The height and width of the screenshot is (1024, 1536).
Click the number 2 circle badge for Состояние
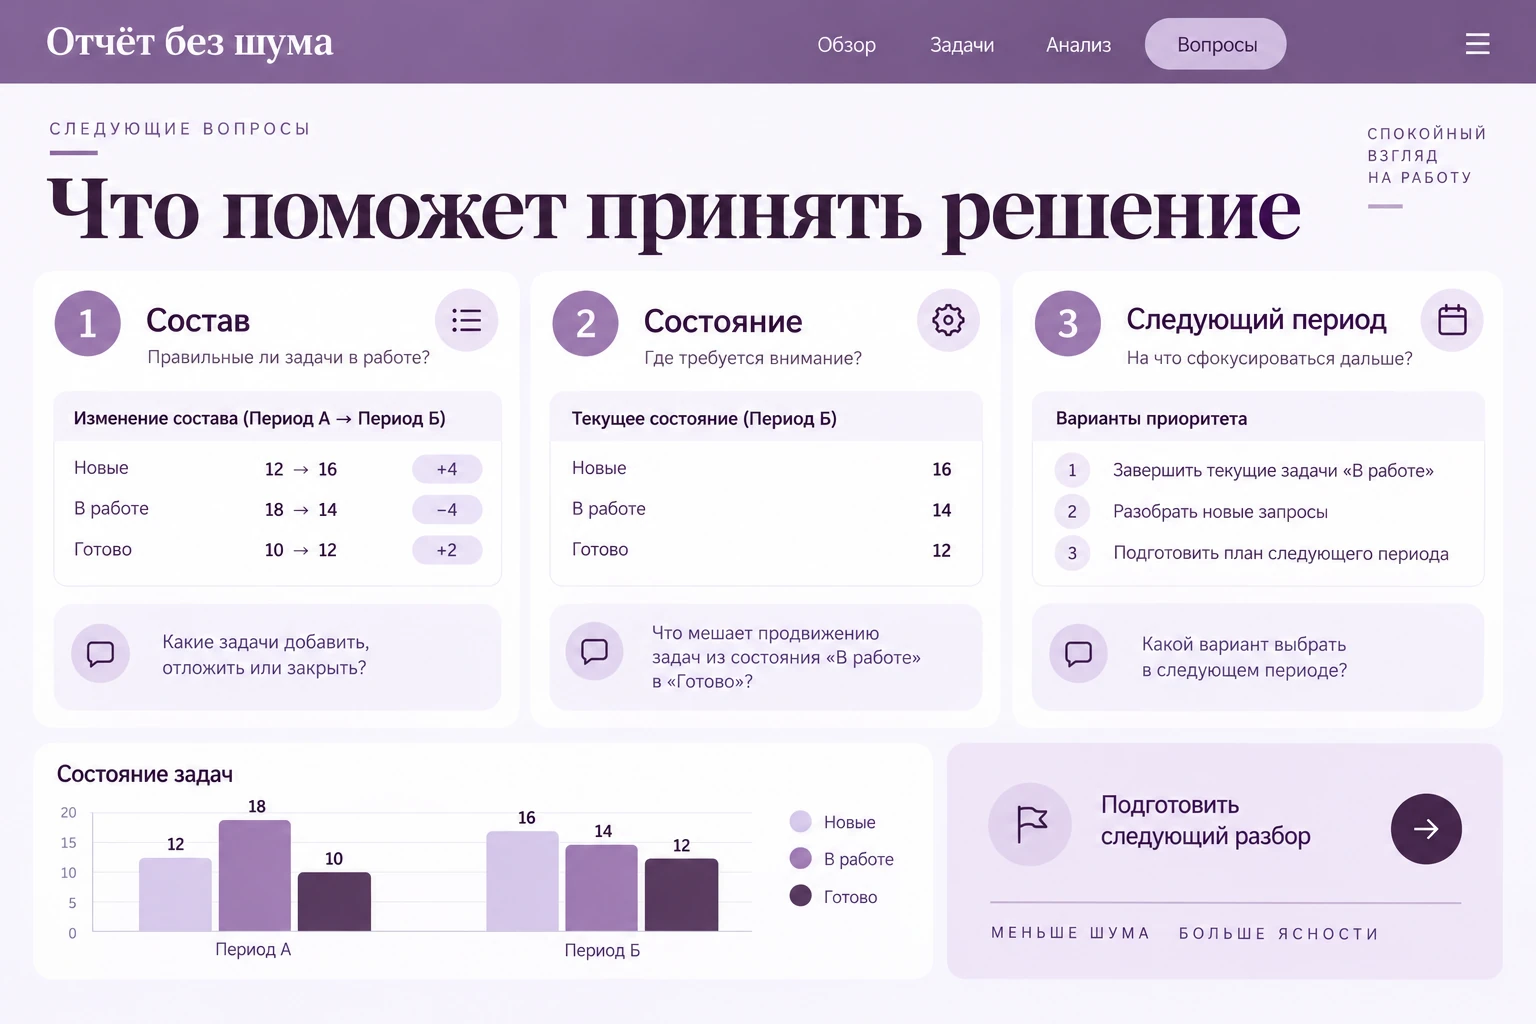point(585,323)
